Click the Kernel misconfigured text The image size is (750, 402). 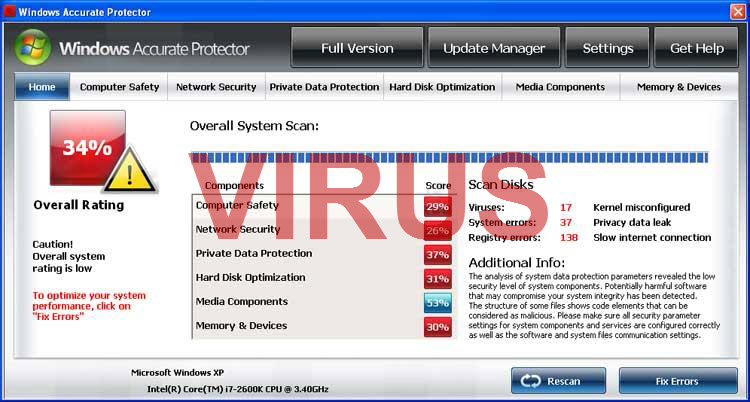coord(641,208)
